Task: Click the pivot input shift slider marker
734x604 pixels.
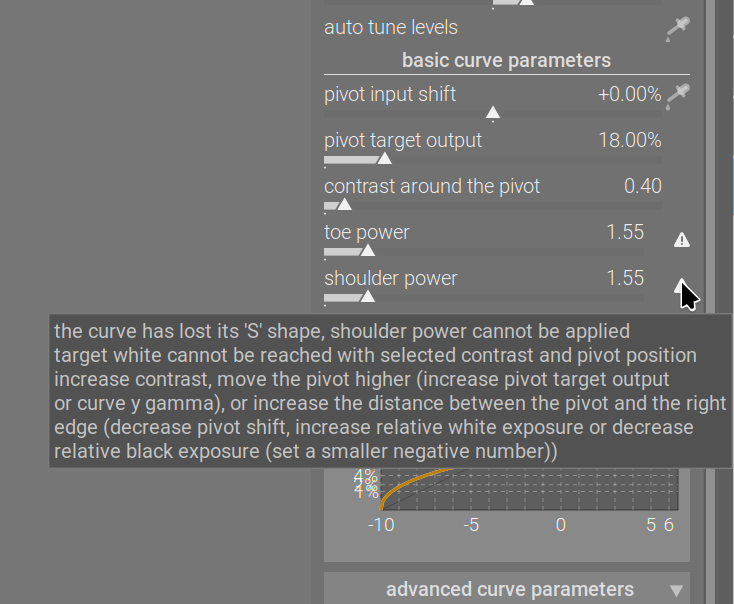Action: tap(492, 112)
